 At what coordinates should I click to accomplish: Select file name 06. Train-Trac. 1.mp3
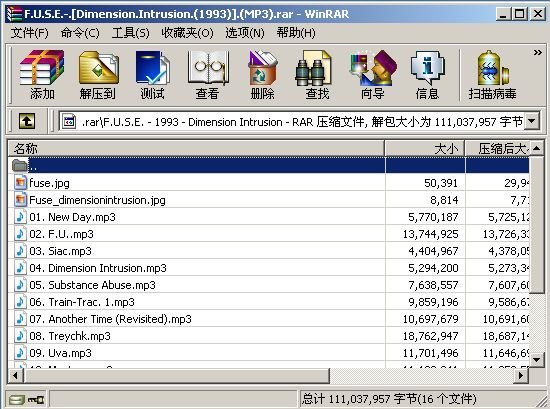point(82,302)
